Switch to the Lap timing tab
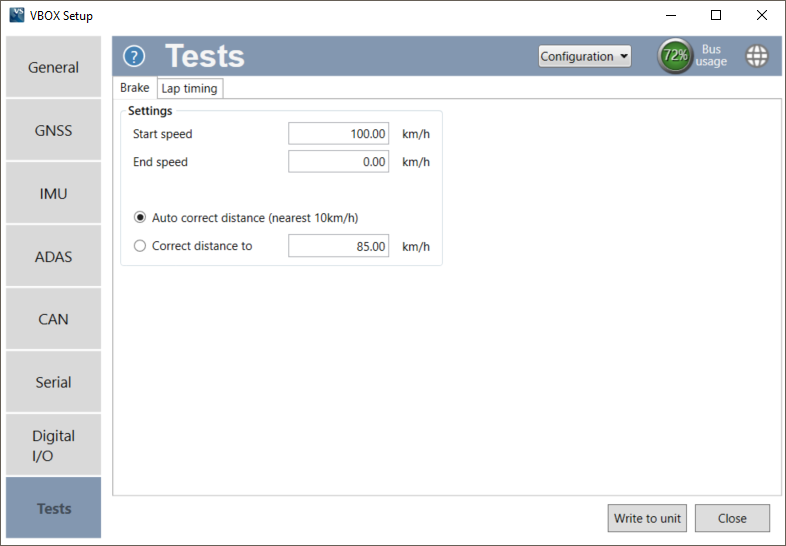This screenshot has height=546, width=786. click(x=189, y=89)
